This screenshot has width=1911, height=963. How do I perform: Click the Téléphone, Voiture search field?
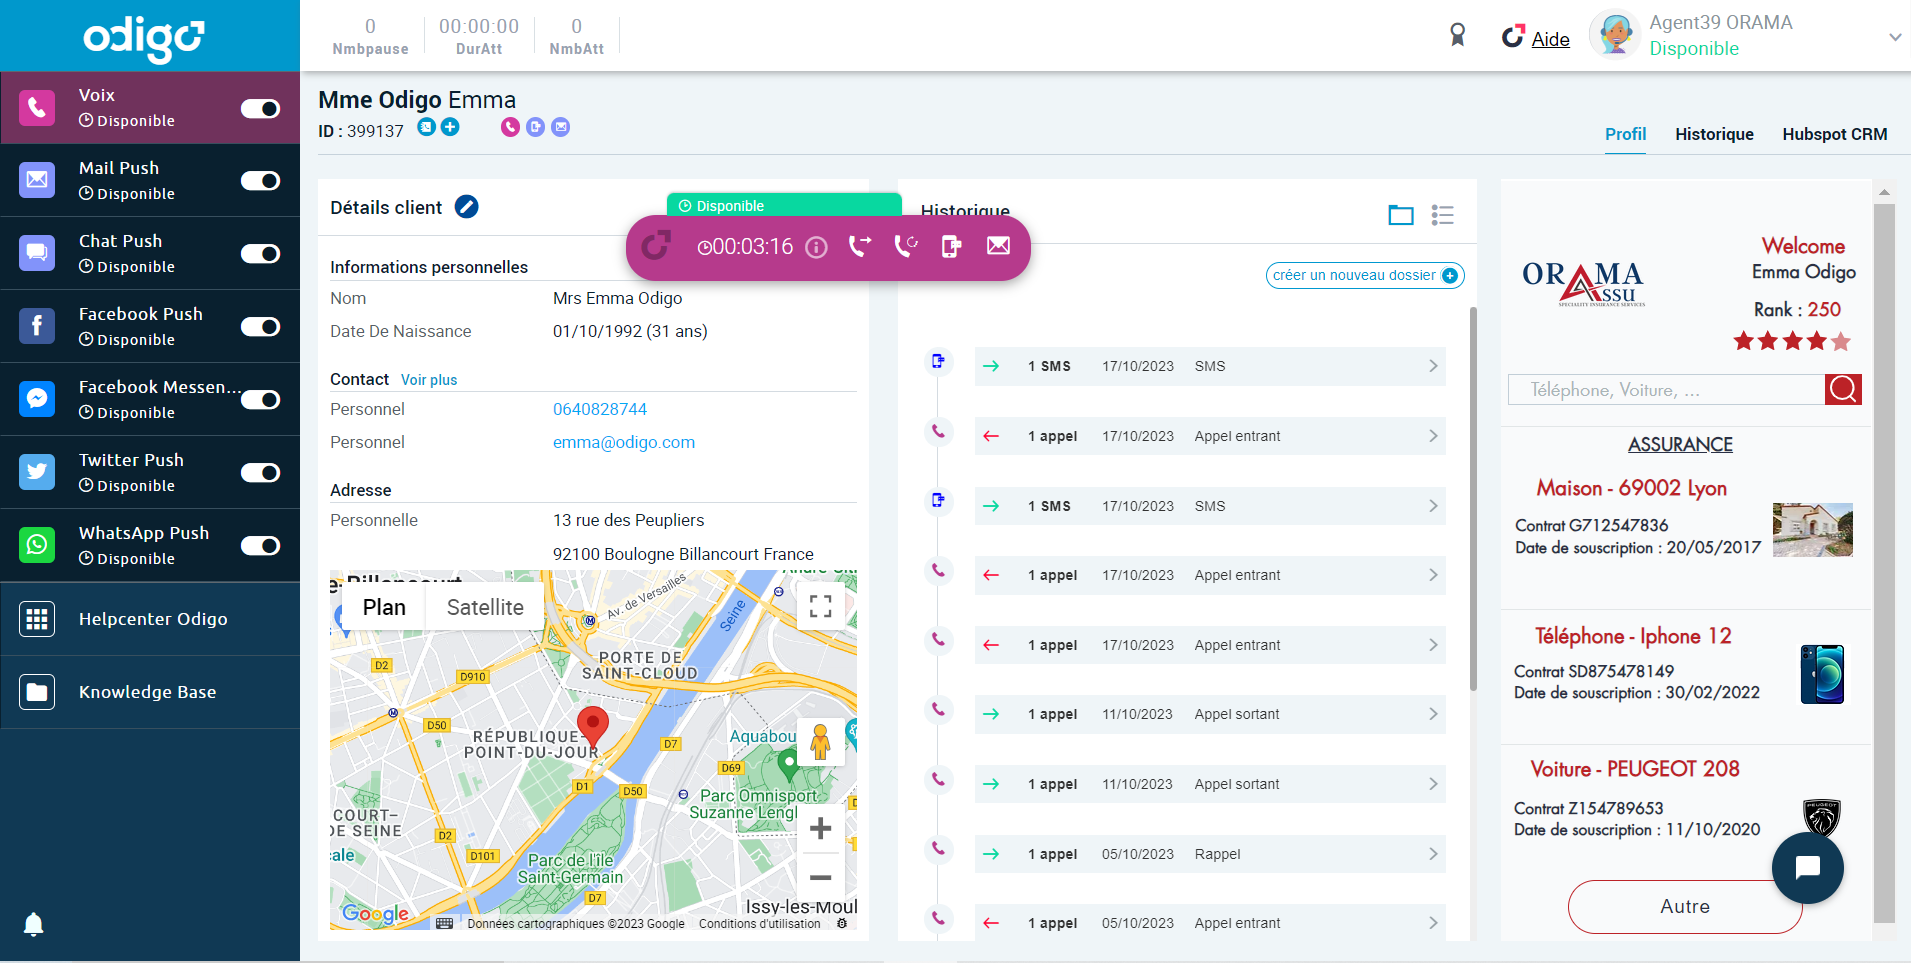pyautogui.click(x=1665, y=390)
